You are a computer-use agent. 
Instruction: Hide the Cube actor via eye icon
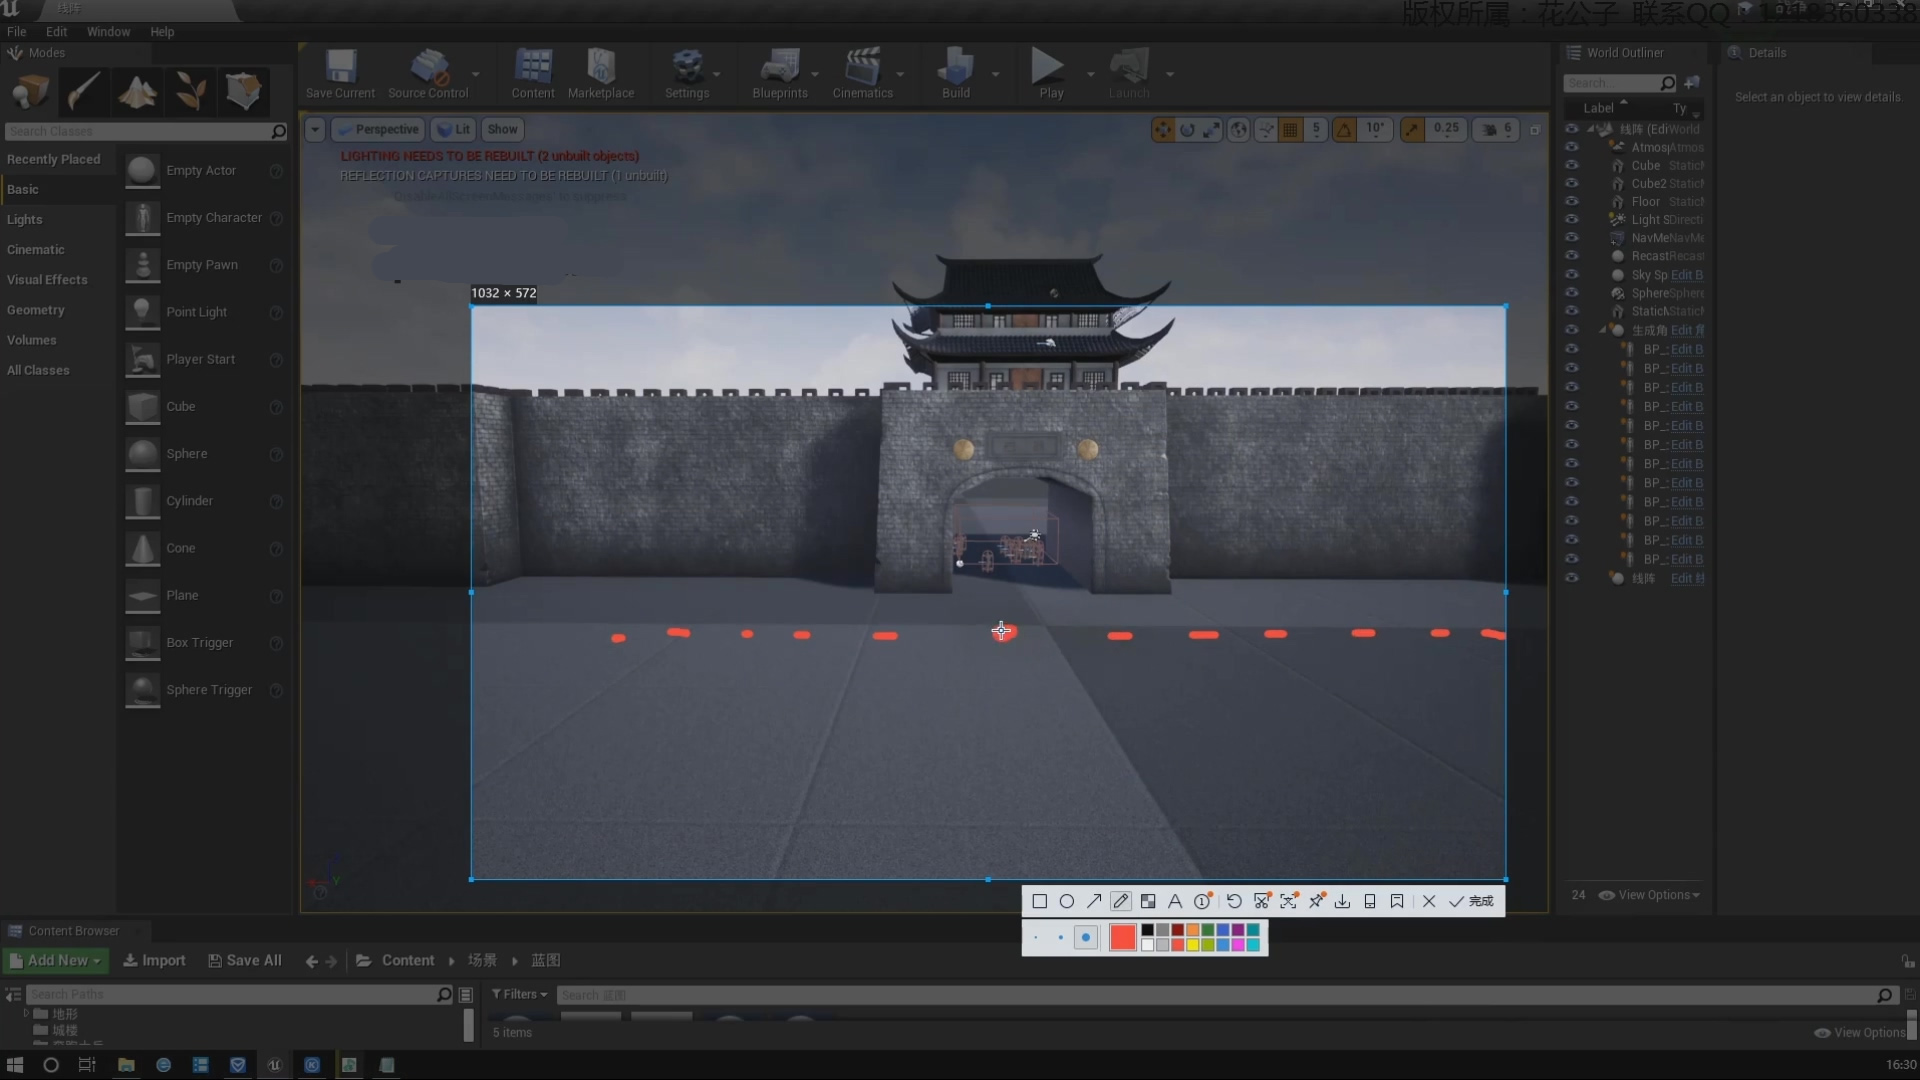[1571, 165]
